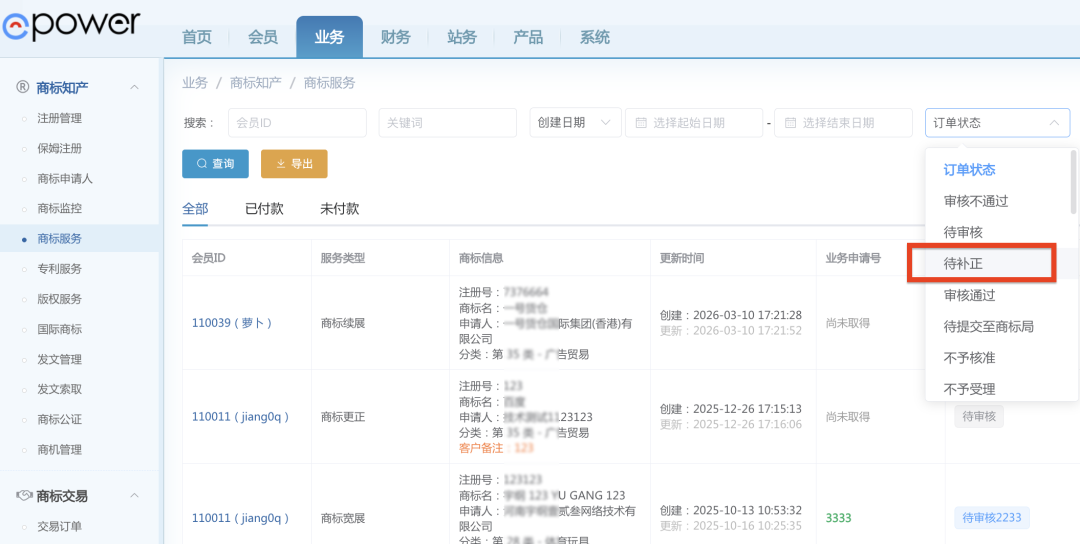Viewport: 1080px width, 544px height.
Task: Select 待补正 from the status list
Action: coord(980,264)
